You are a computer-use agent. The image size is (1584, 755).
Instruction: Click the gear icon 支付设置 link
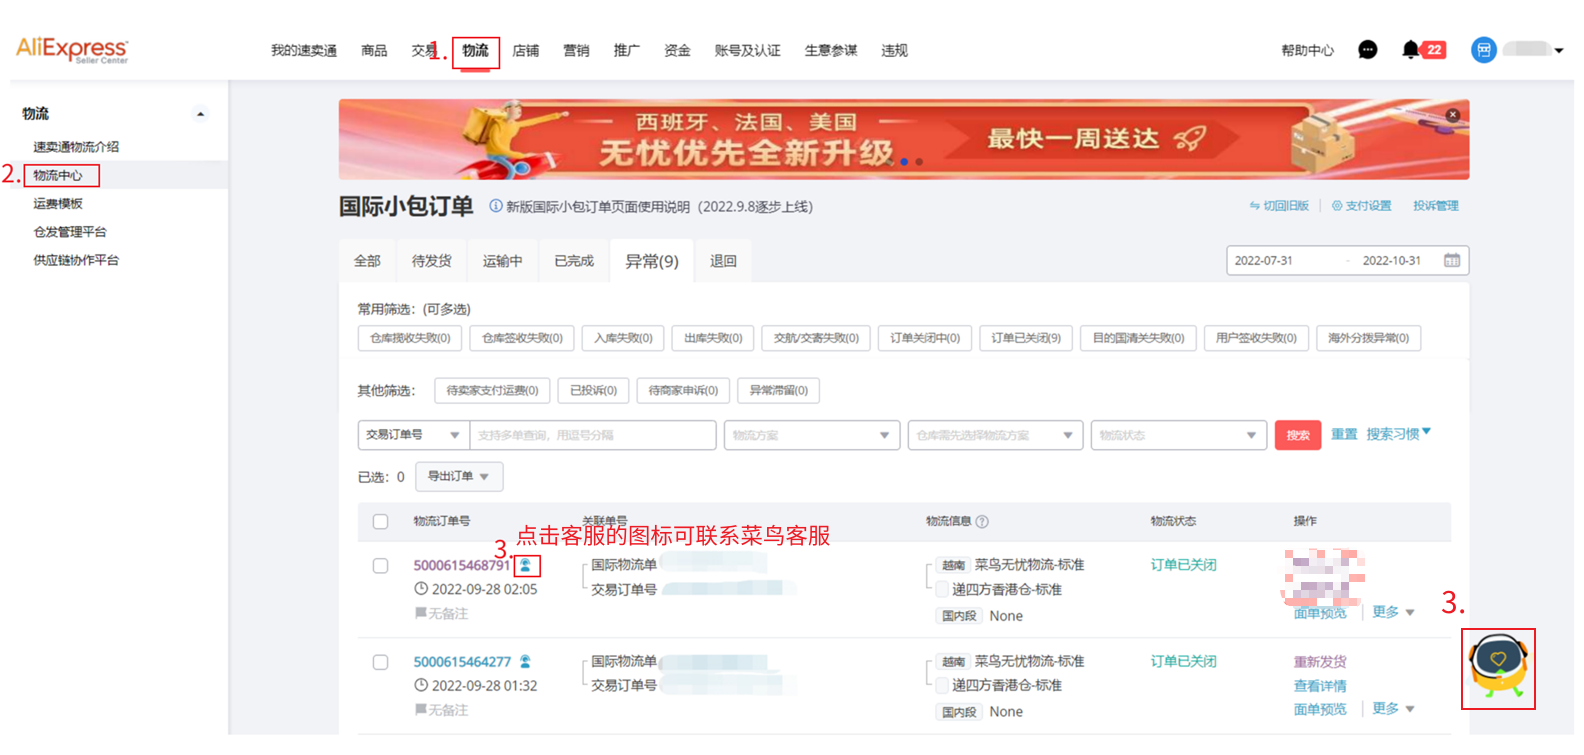point(1362,206)
